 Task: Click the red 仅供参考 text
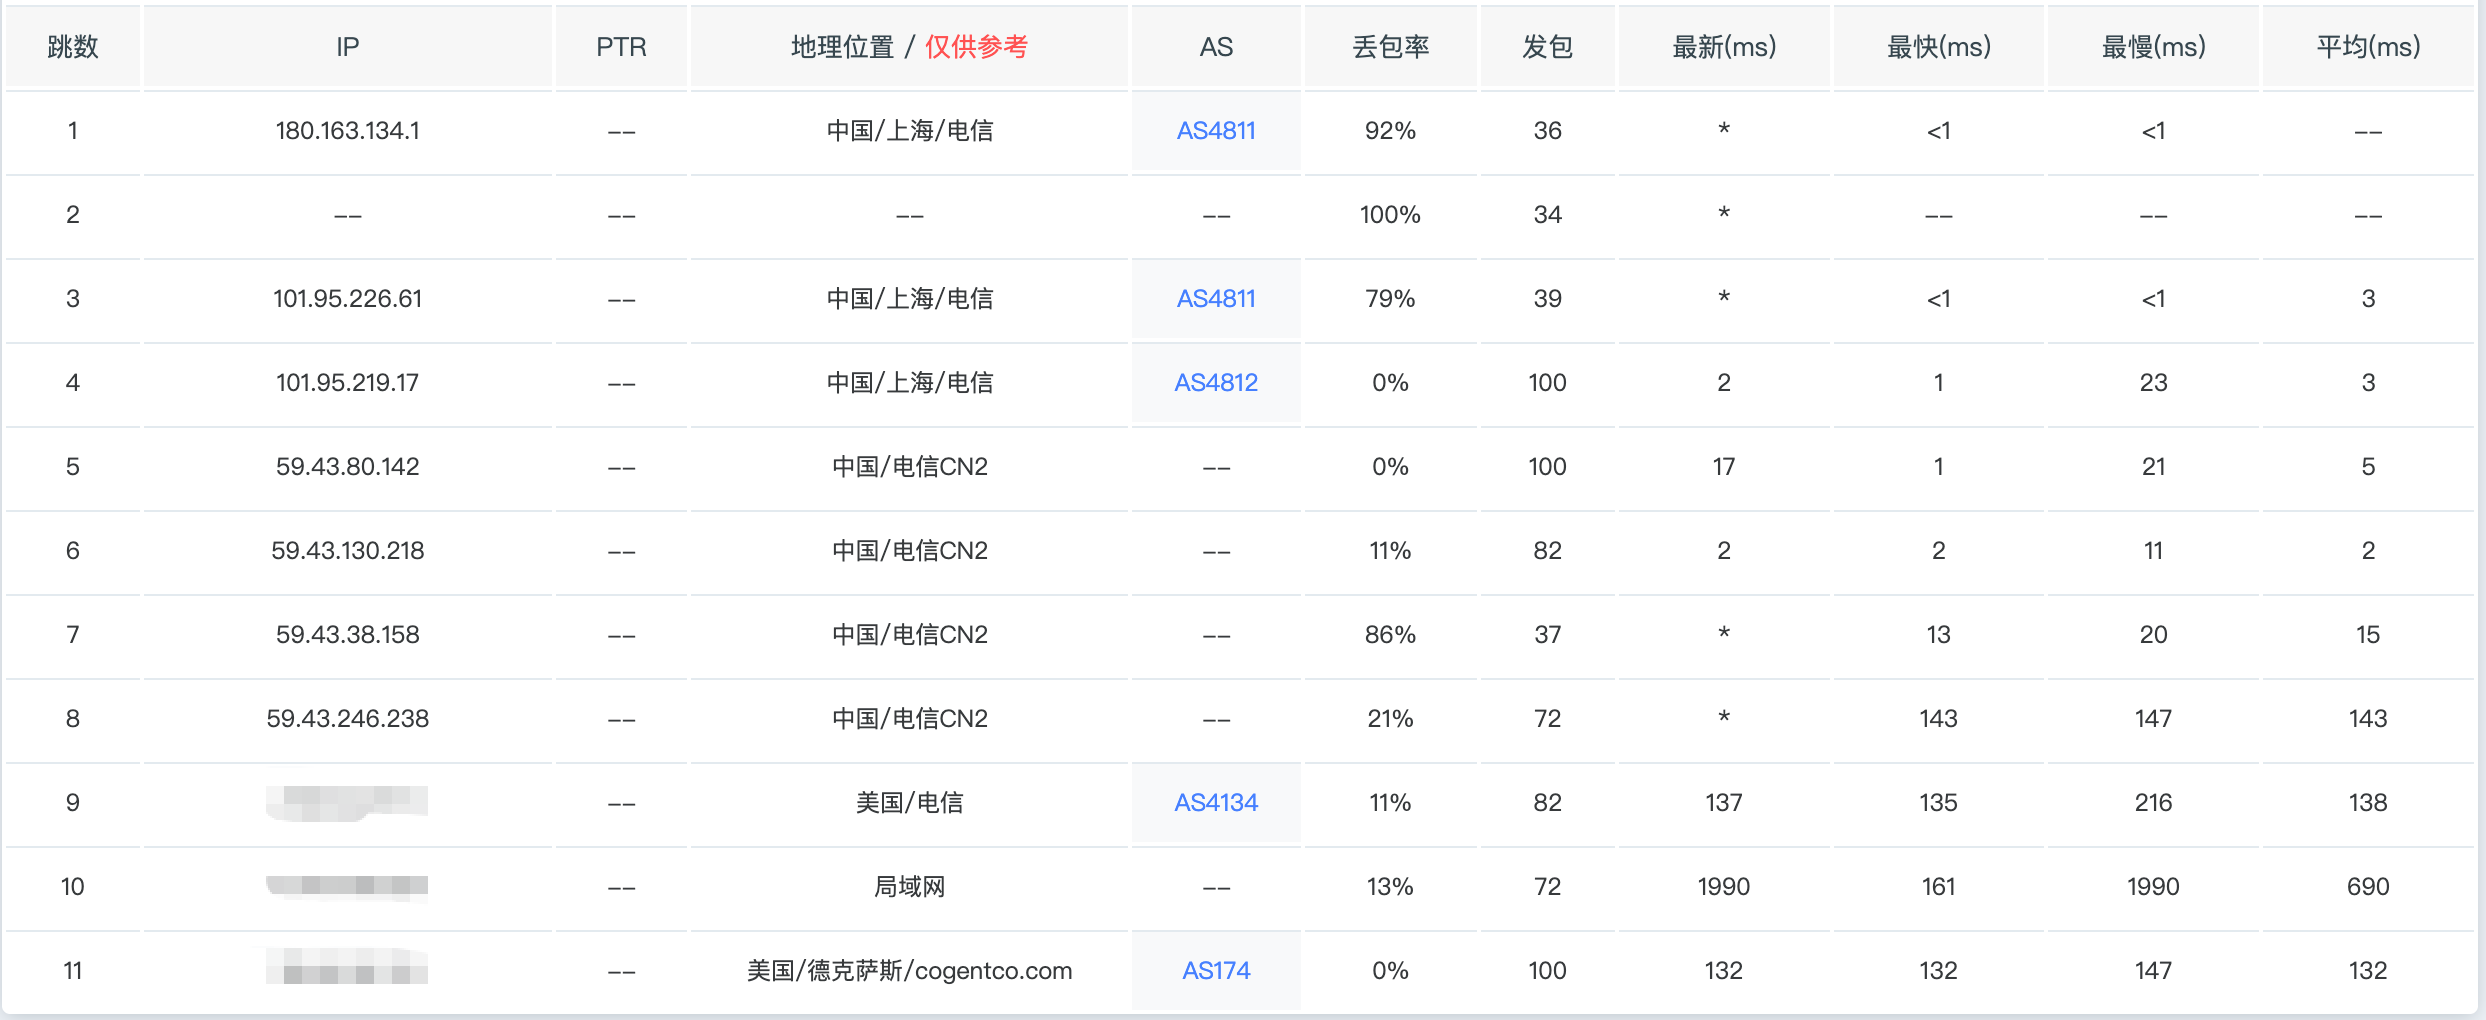coord(976,47)
